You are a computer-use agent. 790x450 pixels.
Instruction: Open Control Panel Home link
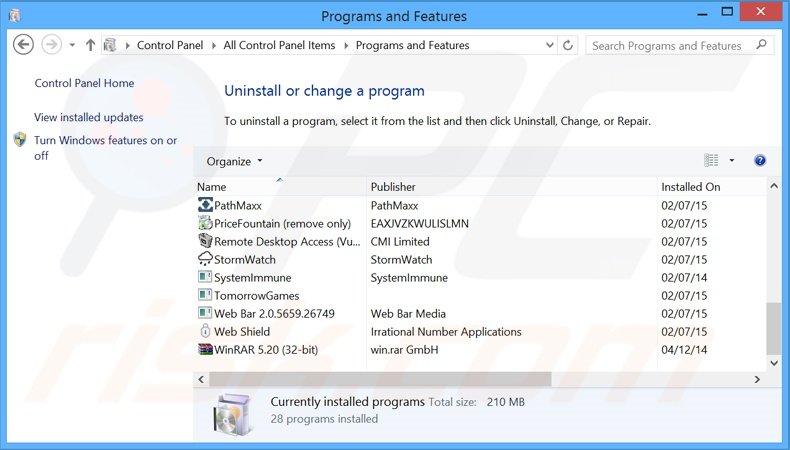84,83
